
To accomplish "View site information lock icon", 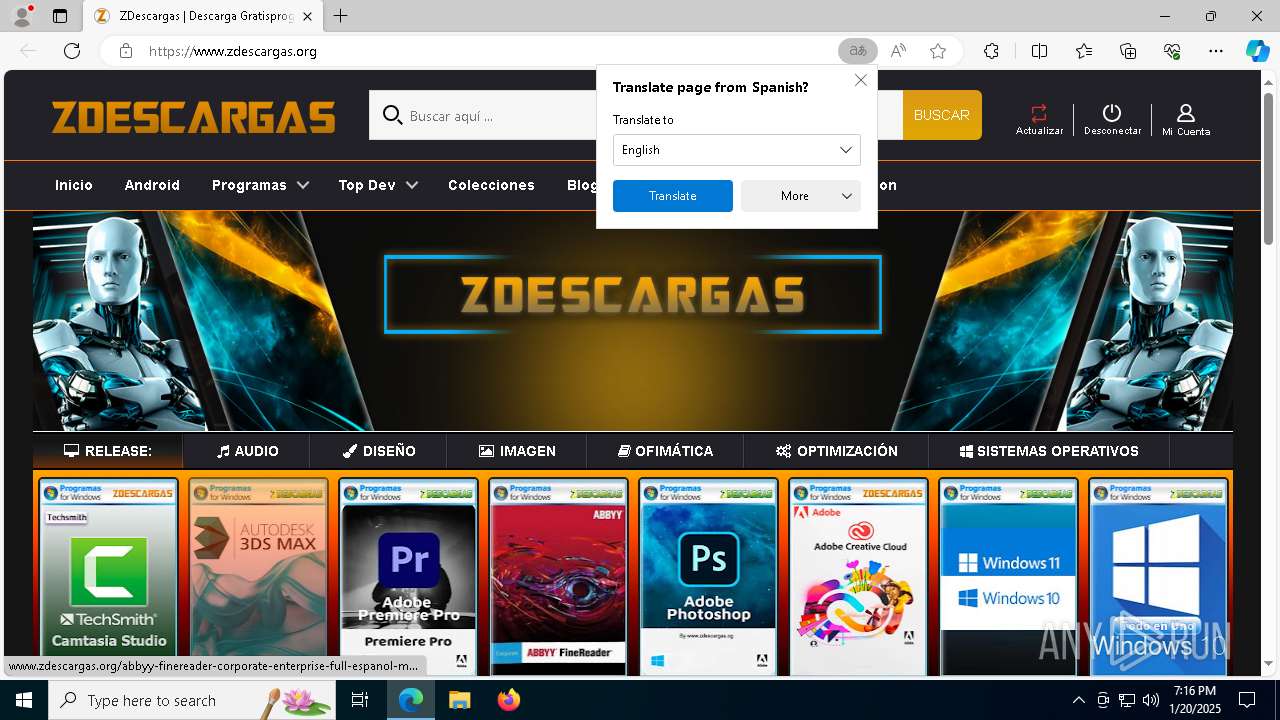I will (125, 51).
